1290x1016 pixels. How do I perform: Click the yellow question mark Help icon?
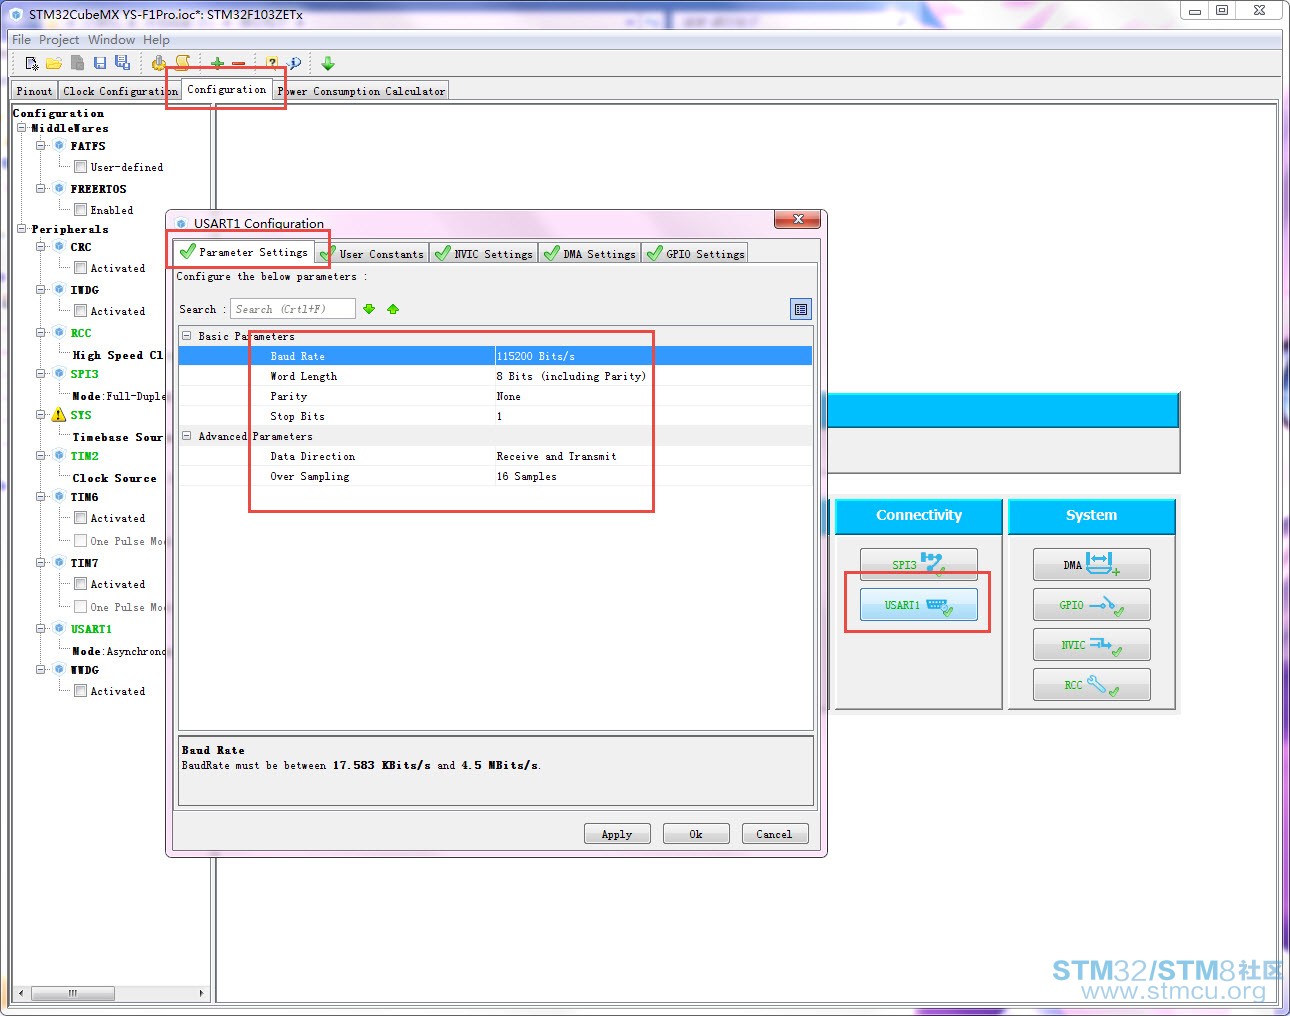tap(272, 63)
